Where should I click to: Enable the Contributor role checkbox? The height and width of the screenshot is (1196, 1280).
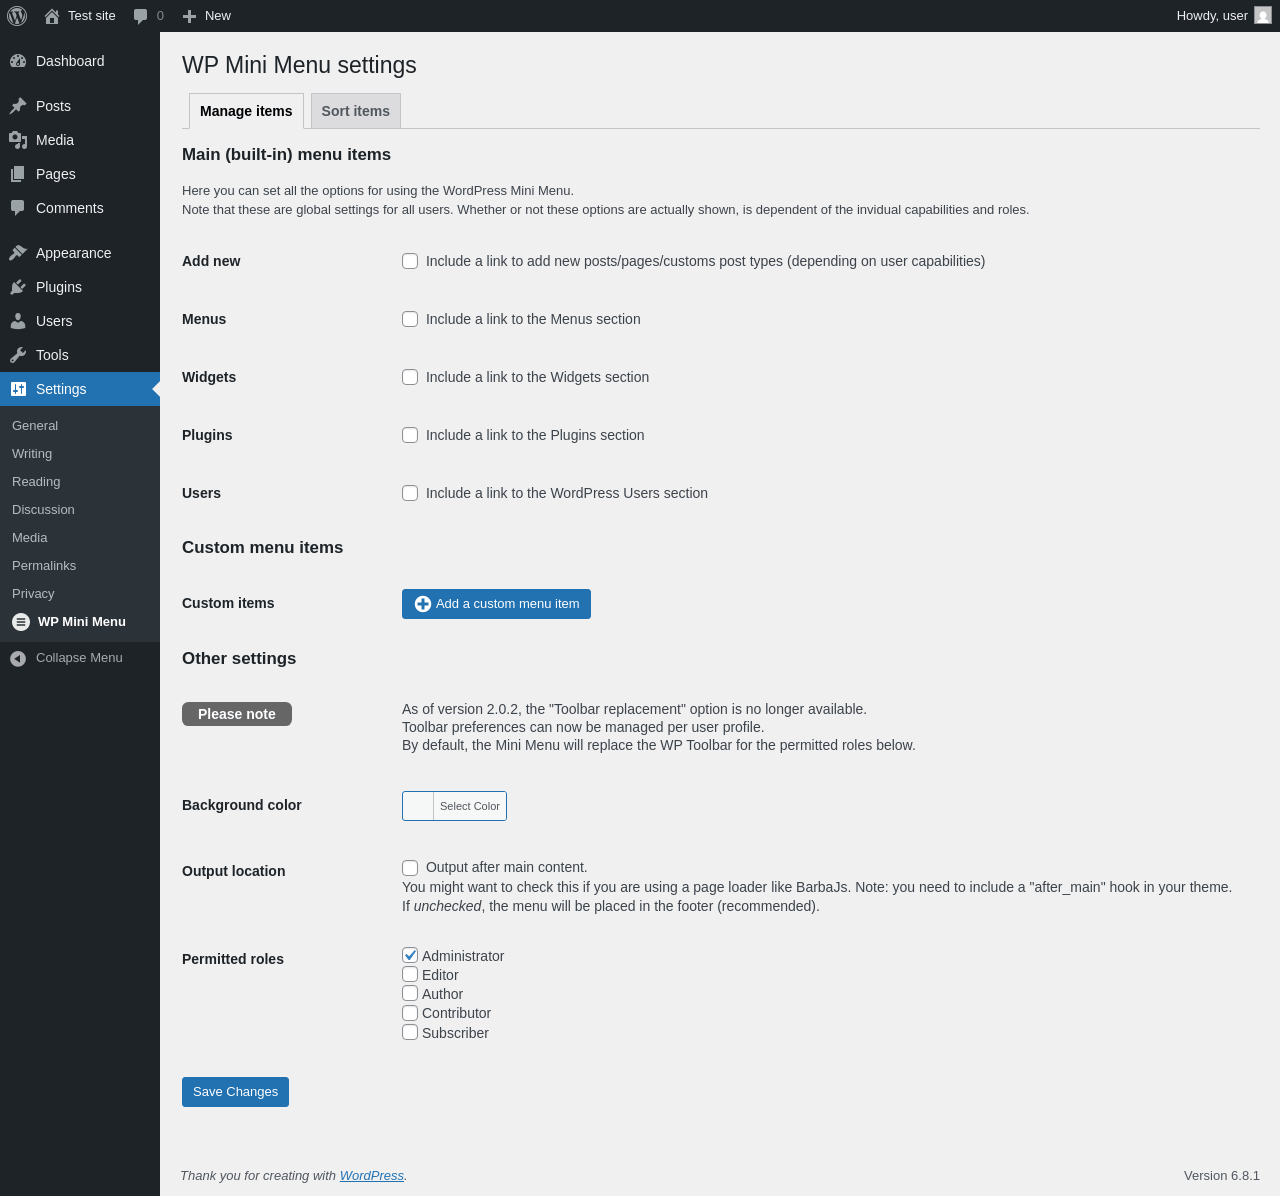coord(410,1013)
